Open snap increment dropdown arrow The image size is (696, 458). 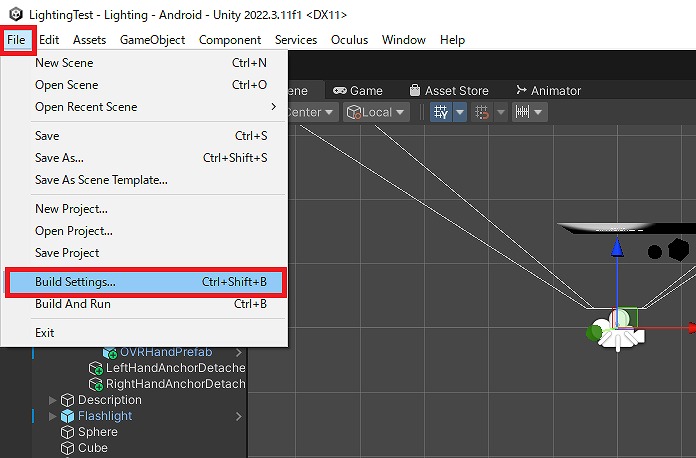click(x=538, y=112)
